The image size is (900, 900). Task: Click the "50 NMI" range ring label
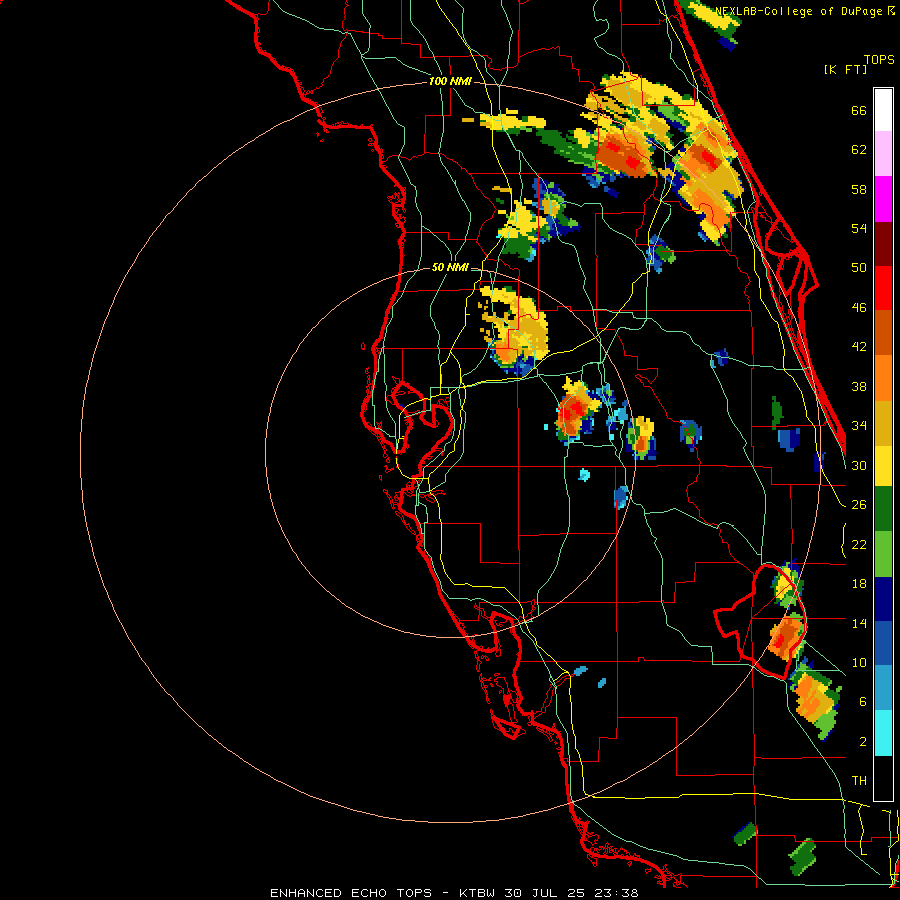pyautogui.click(x=449, y=267)
